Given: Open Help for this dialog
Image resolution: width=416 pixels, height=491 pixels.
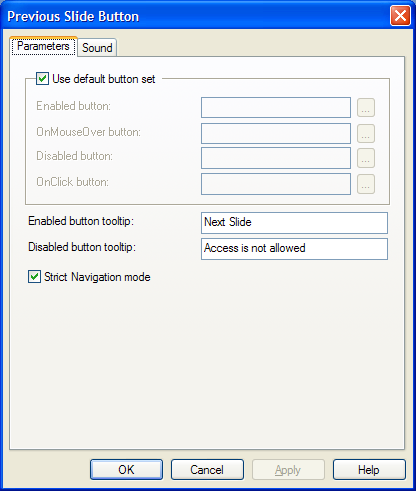Looking at the screenshot, I should coord(369,469).
